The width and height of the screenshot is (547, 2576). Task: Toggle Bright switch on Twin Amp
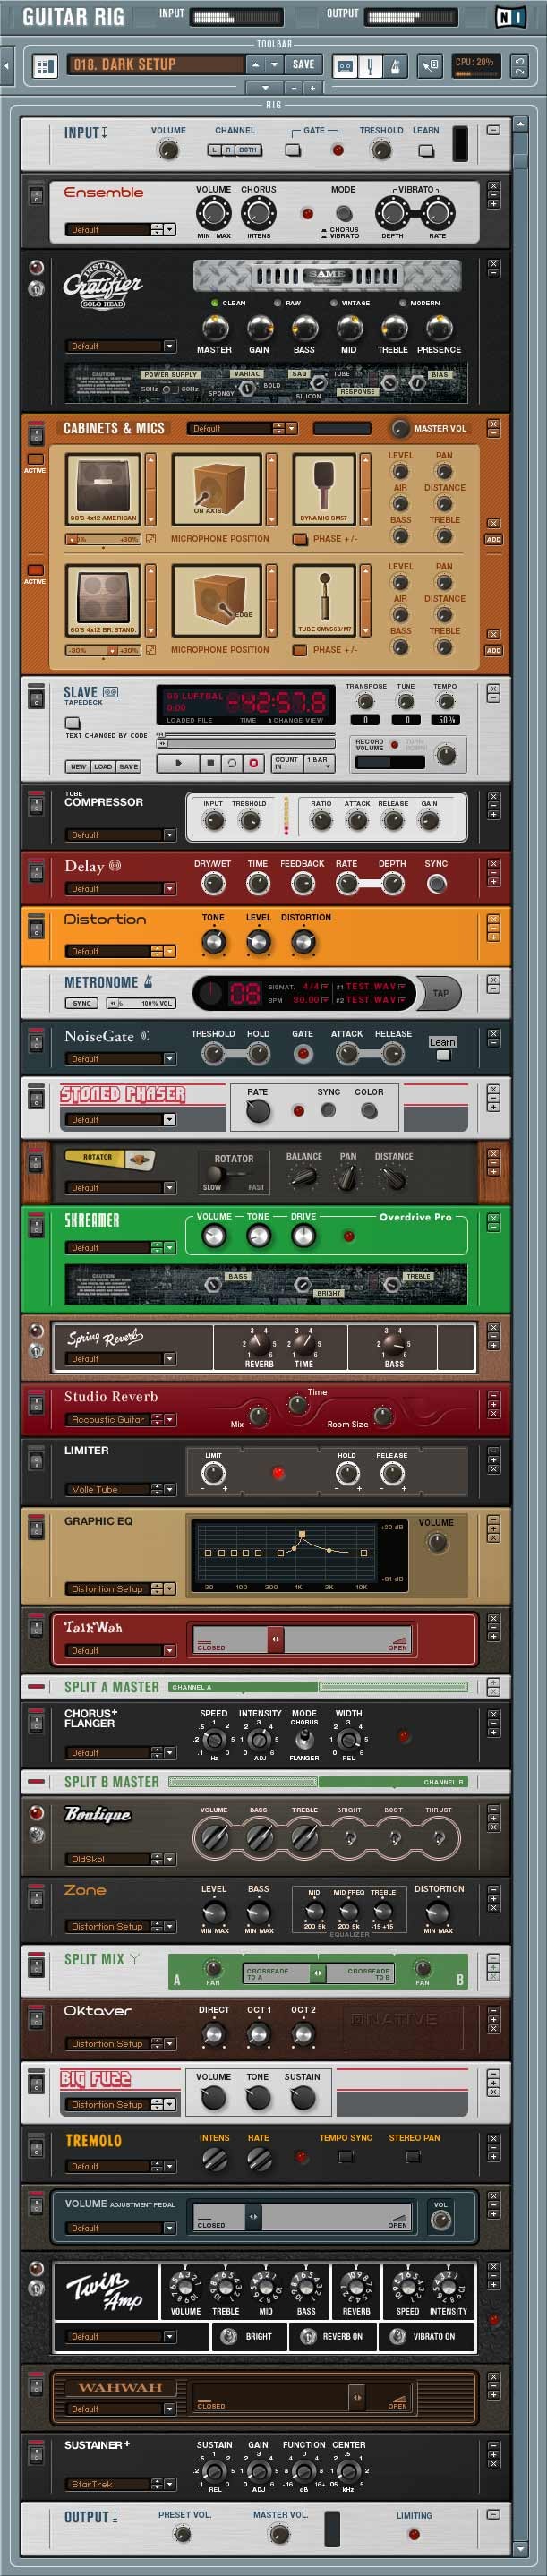225,2335
